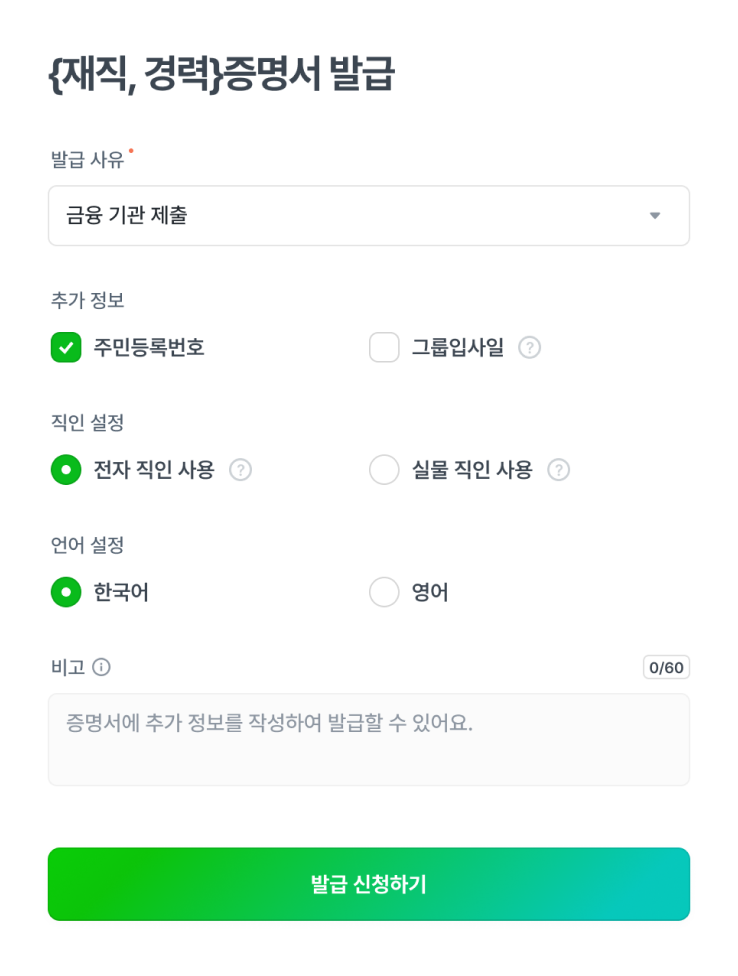Click the {재직, 경력}증명서 발급 heading
Viewport: 738px width, 976px height.
[221, 76]
